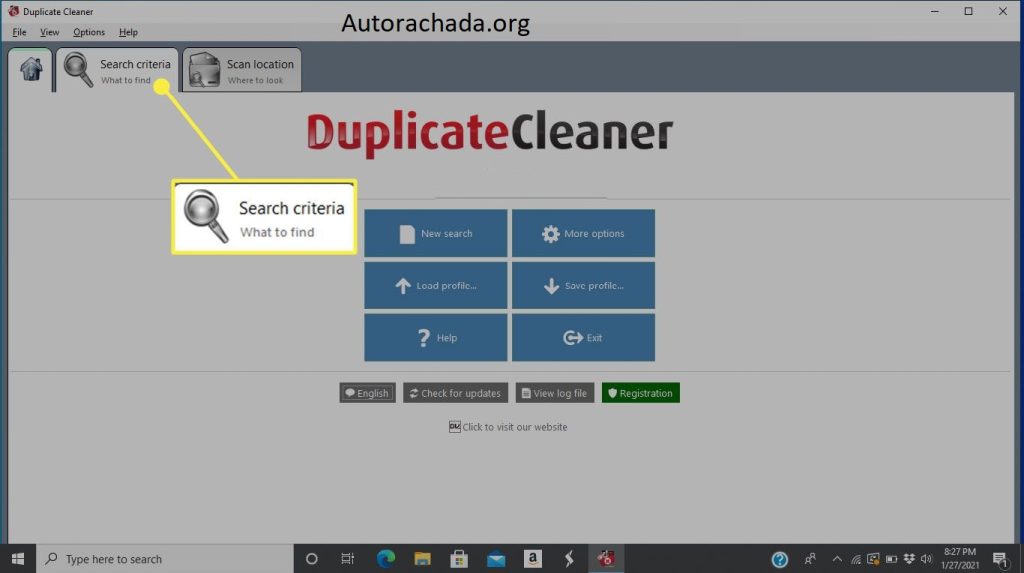Screen dimensions: 1024x573
Task: Open the Options menu
Action: tap(89, 32)
